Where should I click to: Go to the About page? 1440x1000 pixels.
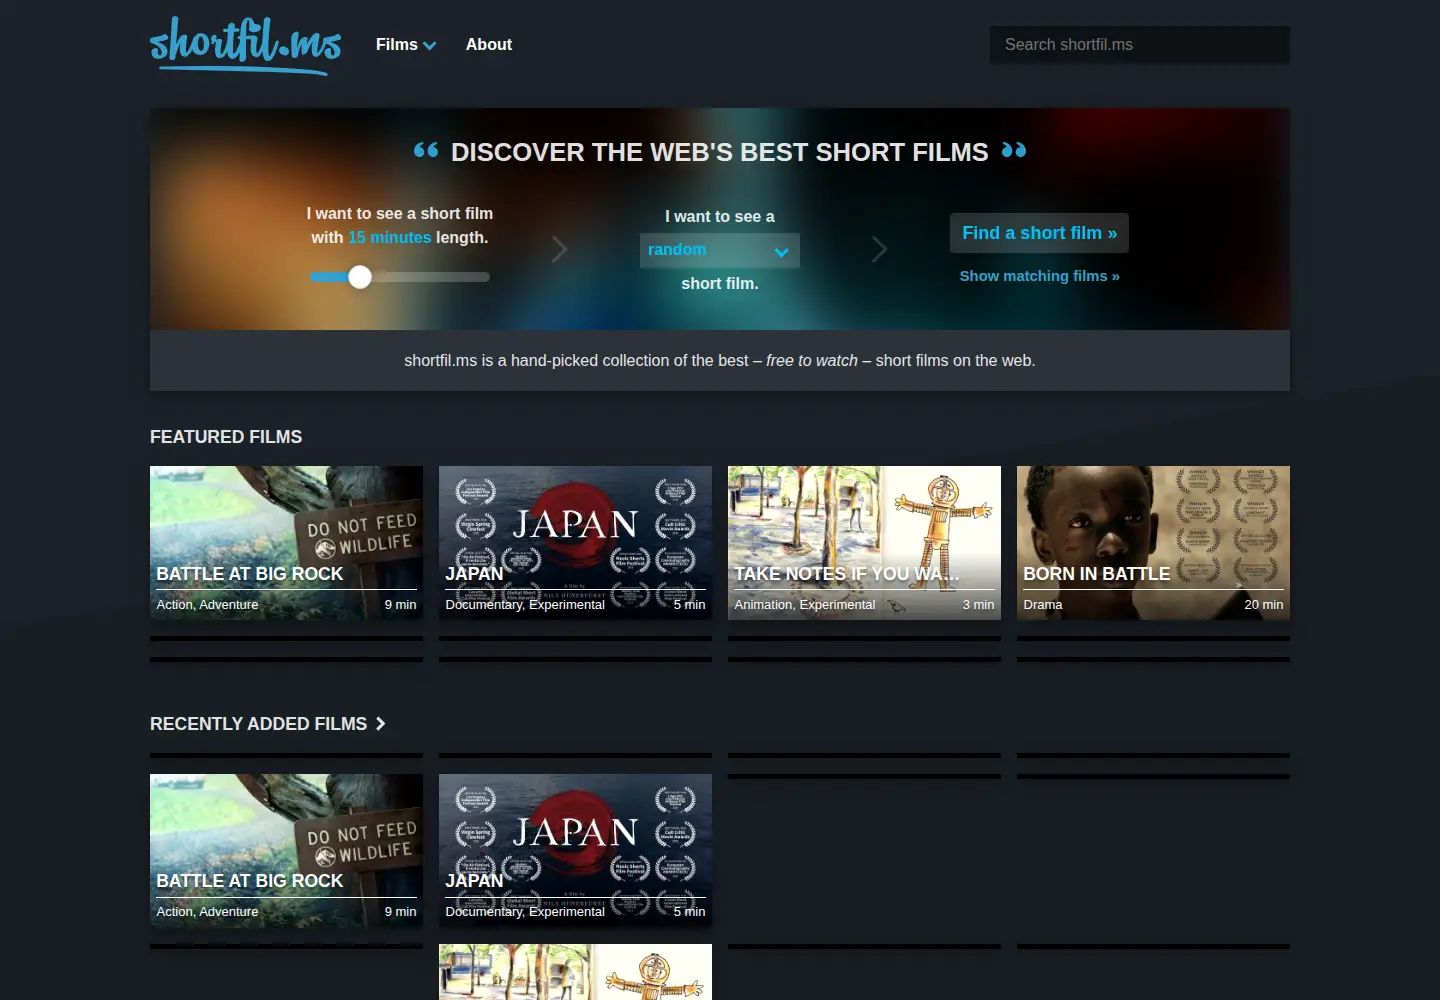pos(489,45)
